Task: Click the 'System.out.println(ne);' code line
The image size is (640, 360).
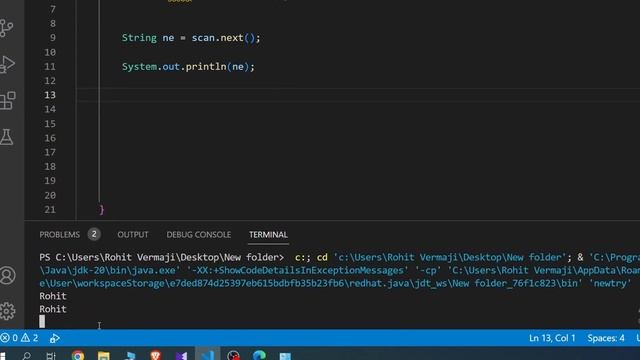Action: 188,67
